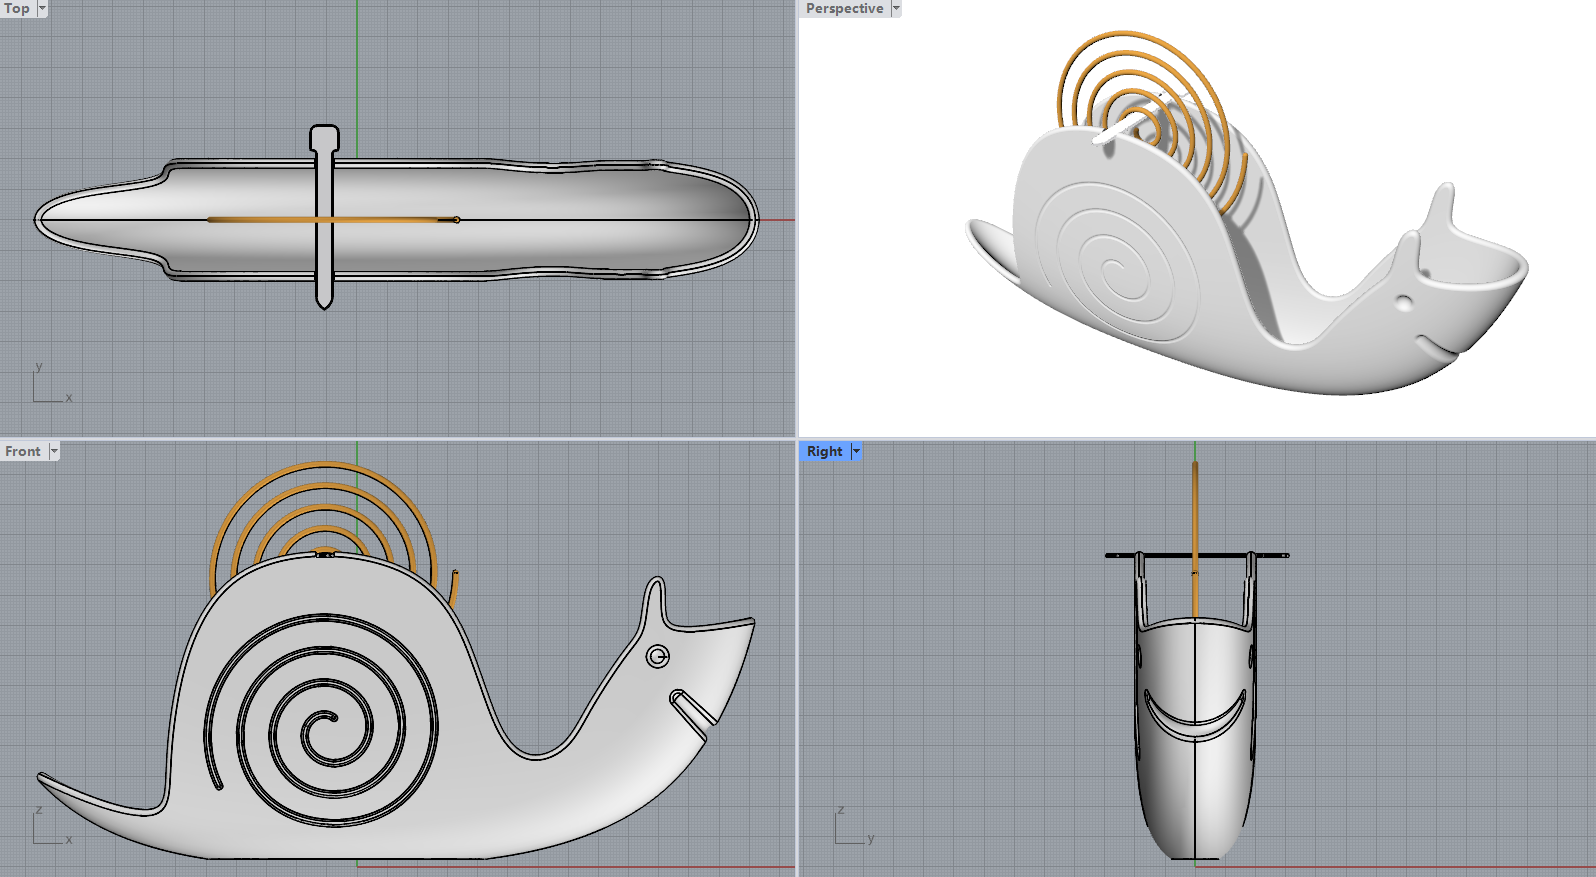The height and width of the screenshot is (877, 1596).
Task: Open the Right viewport dropdown arrow
Action: [x=856, y=451]
